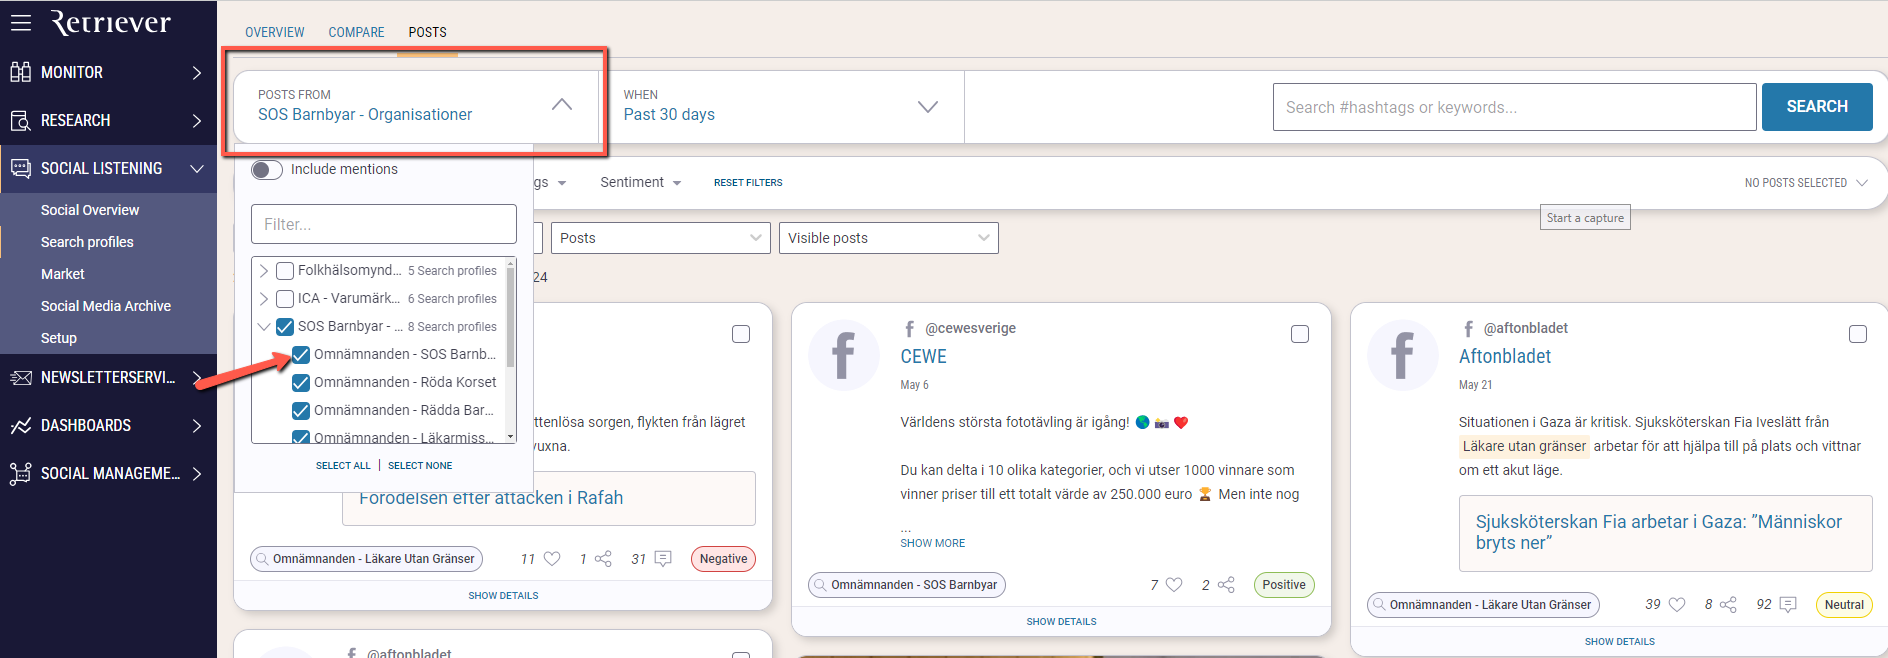This screenshot has width=1888, height=658.
Task: Expand the Monitor sidebar section
Action: tap(197, 73)
